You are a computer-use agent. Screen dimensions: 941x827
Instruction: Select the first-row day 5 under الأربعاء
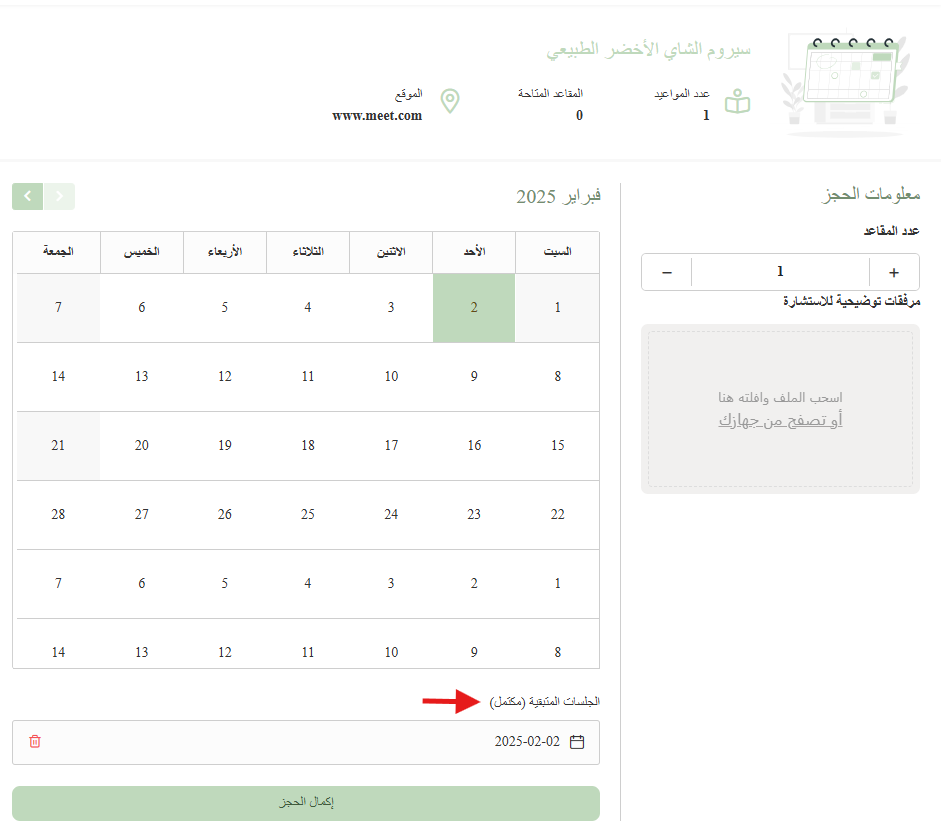pos(224,308)
